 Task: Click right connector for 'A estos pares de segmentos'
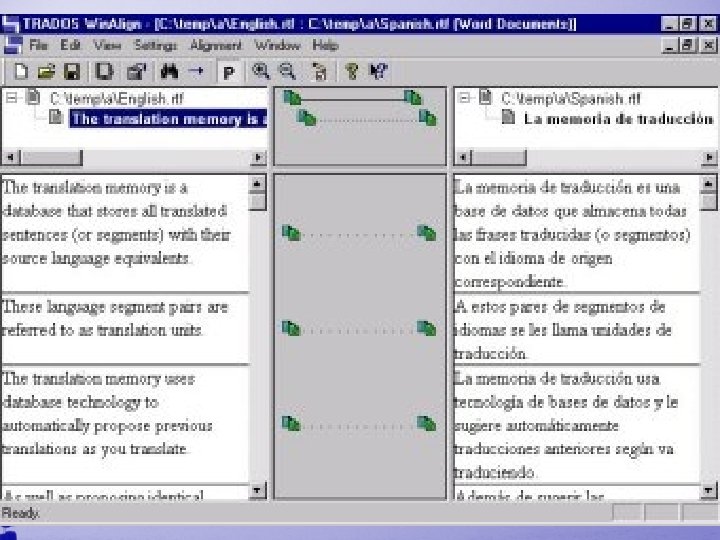click(x=426, y=328)
